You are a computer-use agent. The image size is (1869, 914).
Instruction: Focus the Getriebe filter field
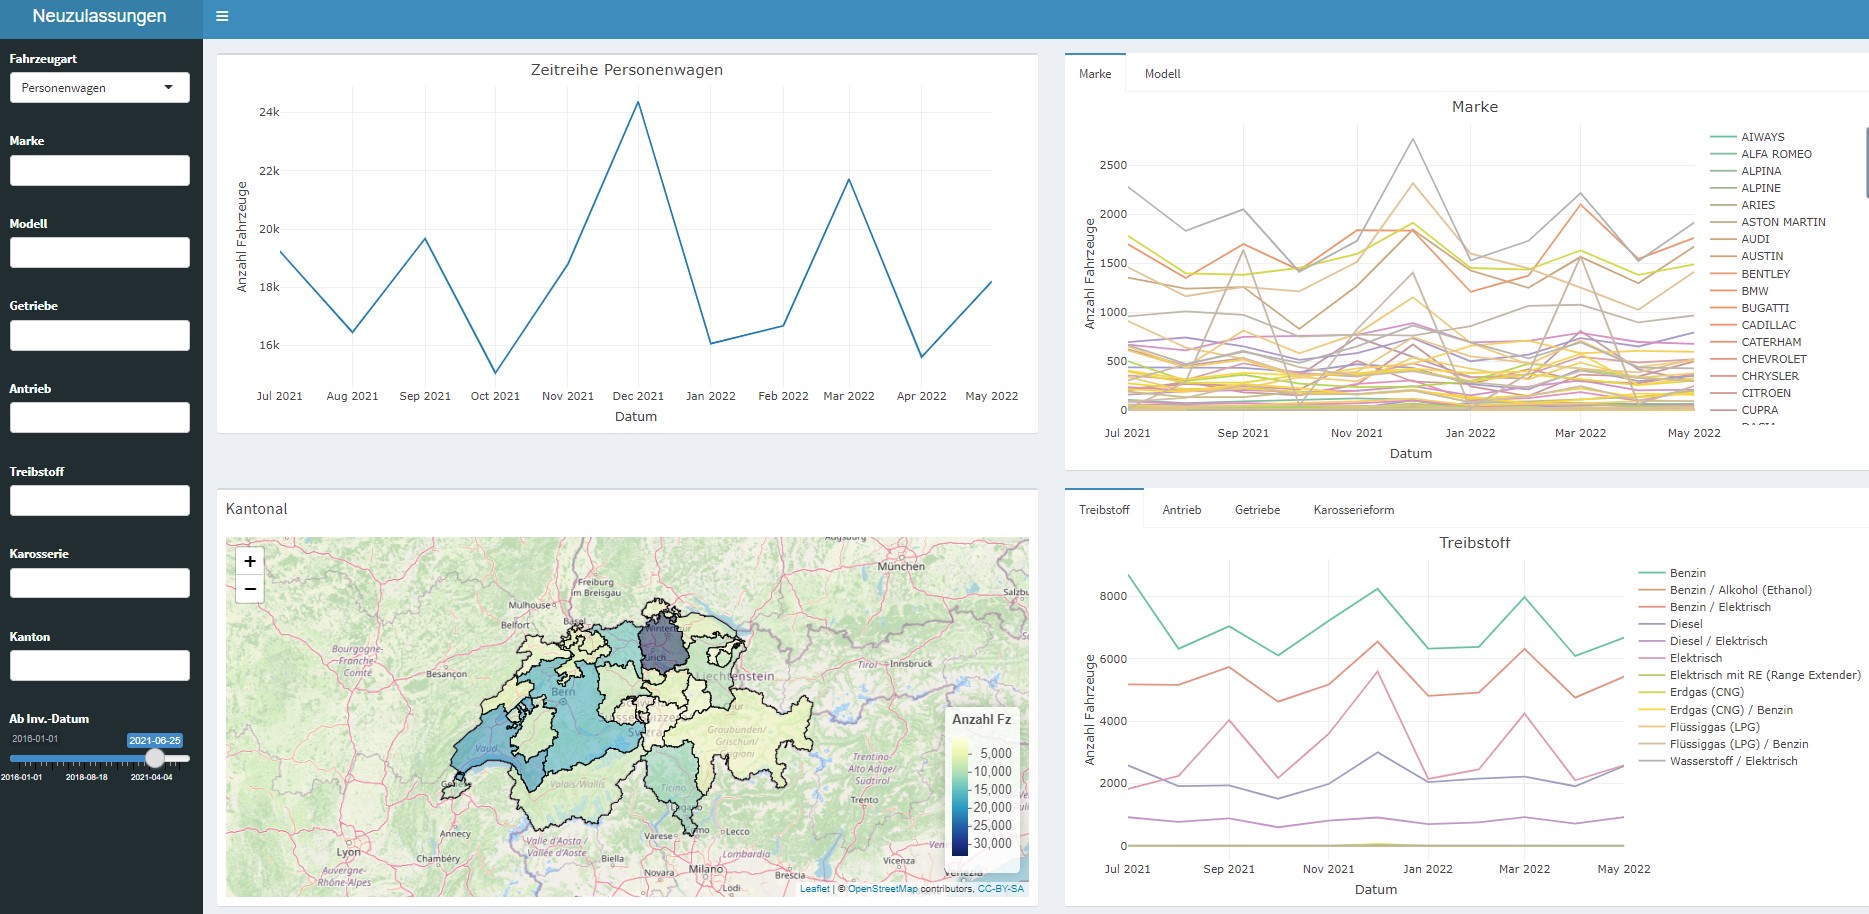click(x=99, y=335)
